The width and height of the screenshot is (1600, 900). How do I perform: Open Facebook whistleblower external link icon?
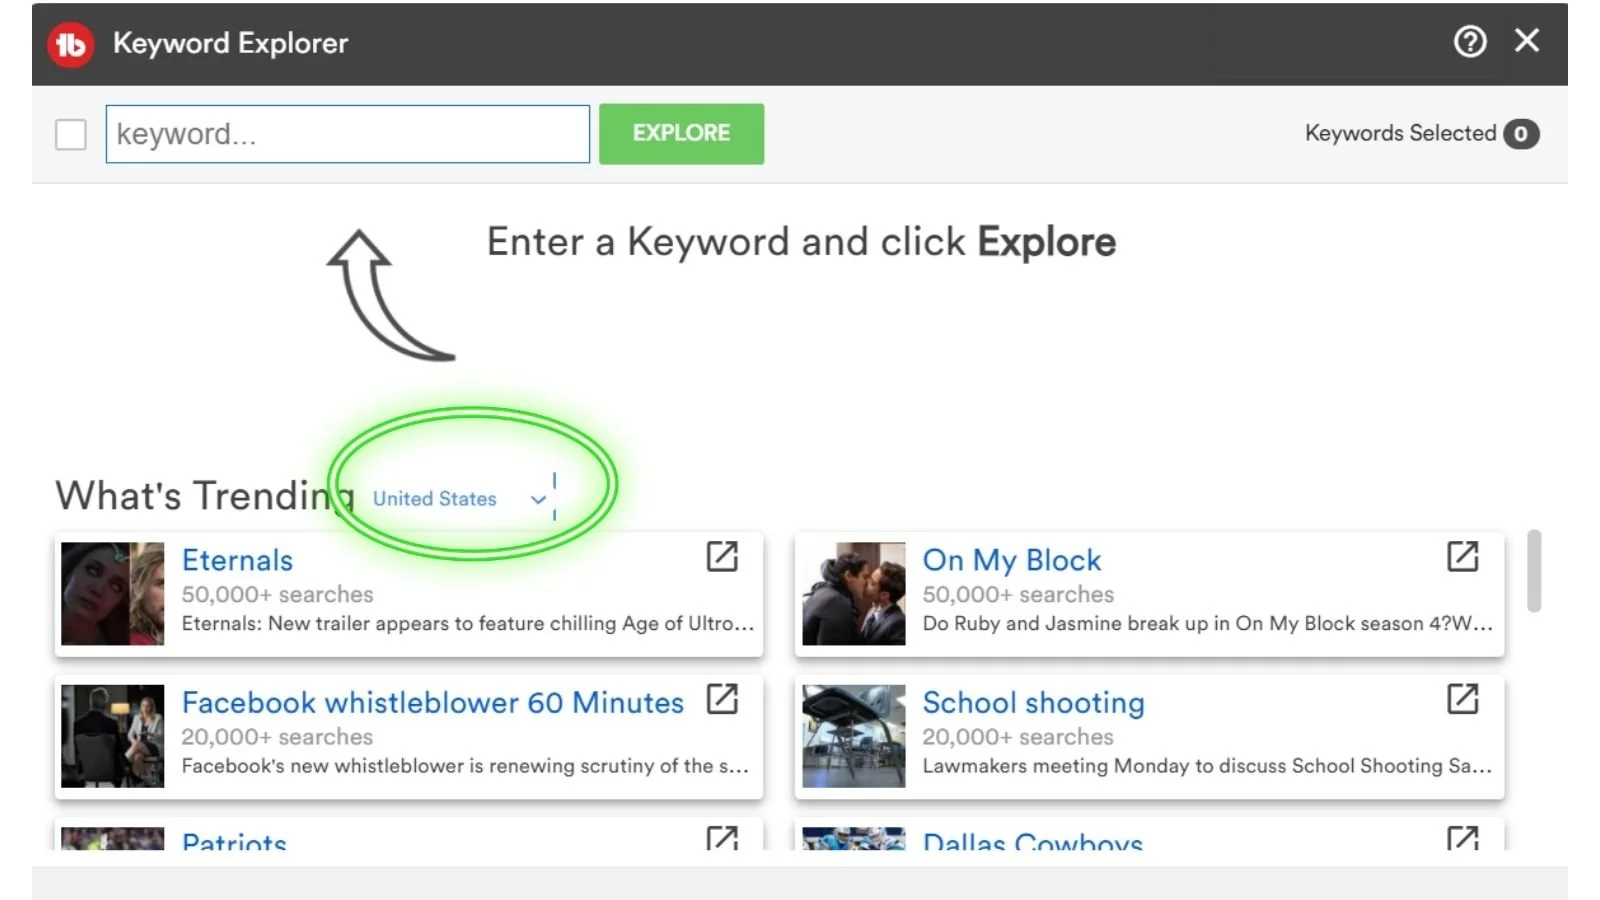click(x=722, y=698)
